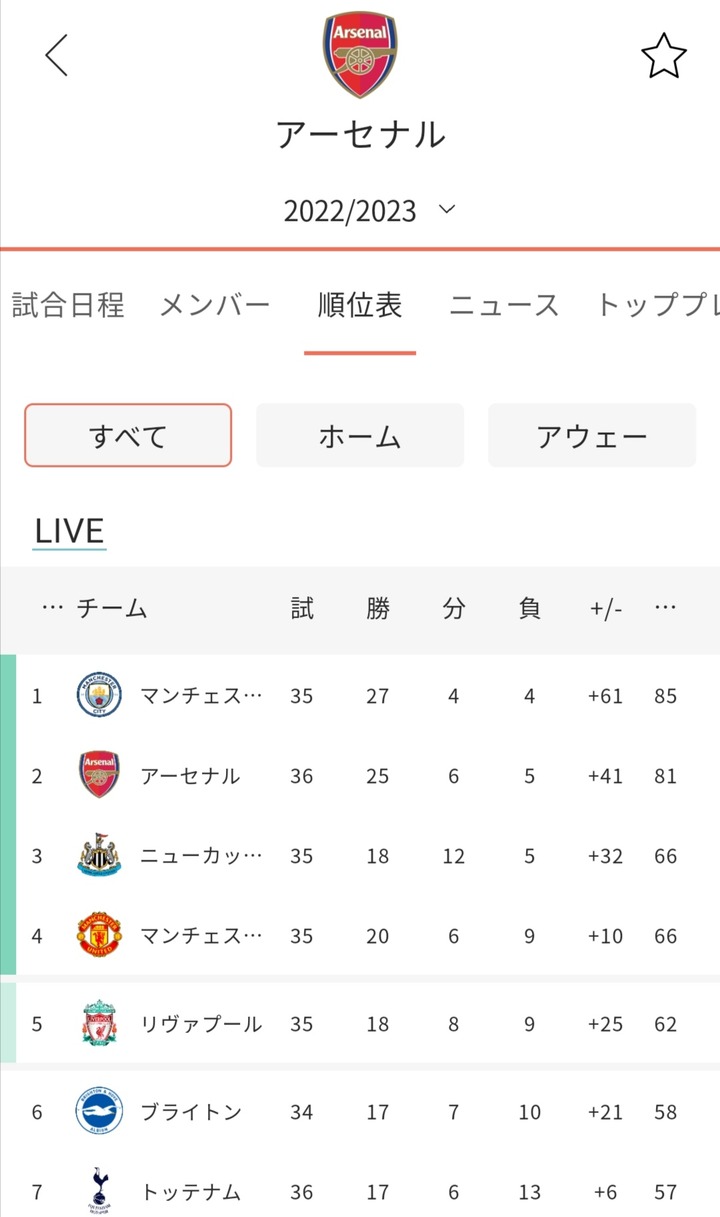This screenshot has height=1217, width=720.
Task: Tap the Liverpool crest icon
Action: [x=99, y=1024]
